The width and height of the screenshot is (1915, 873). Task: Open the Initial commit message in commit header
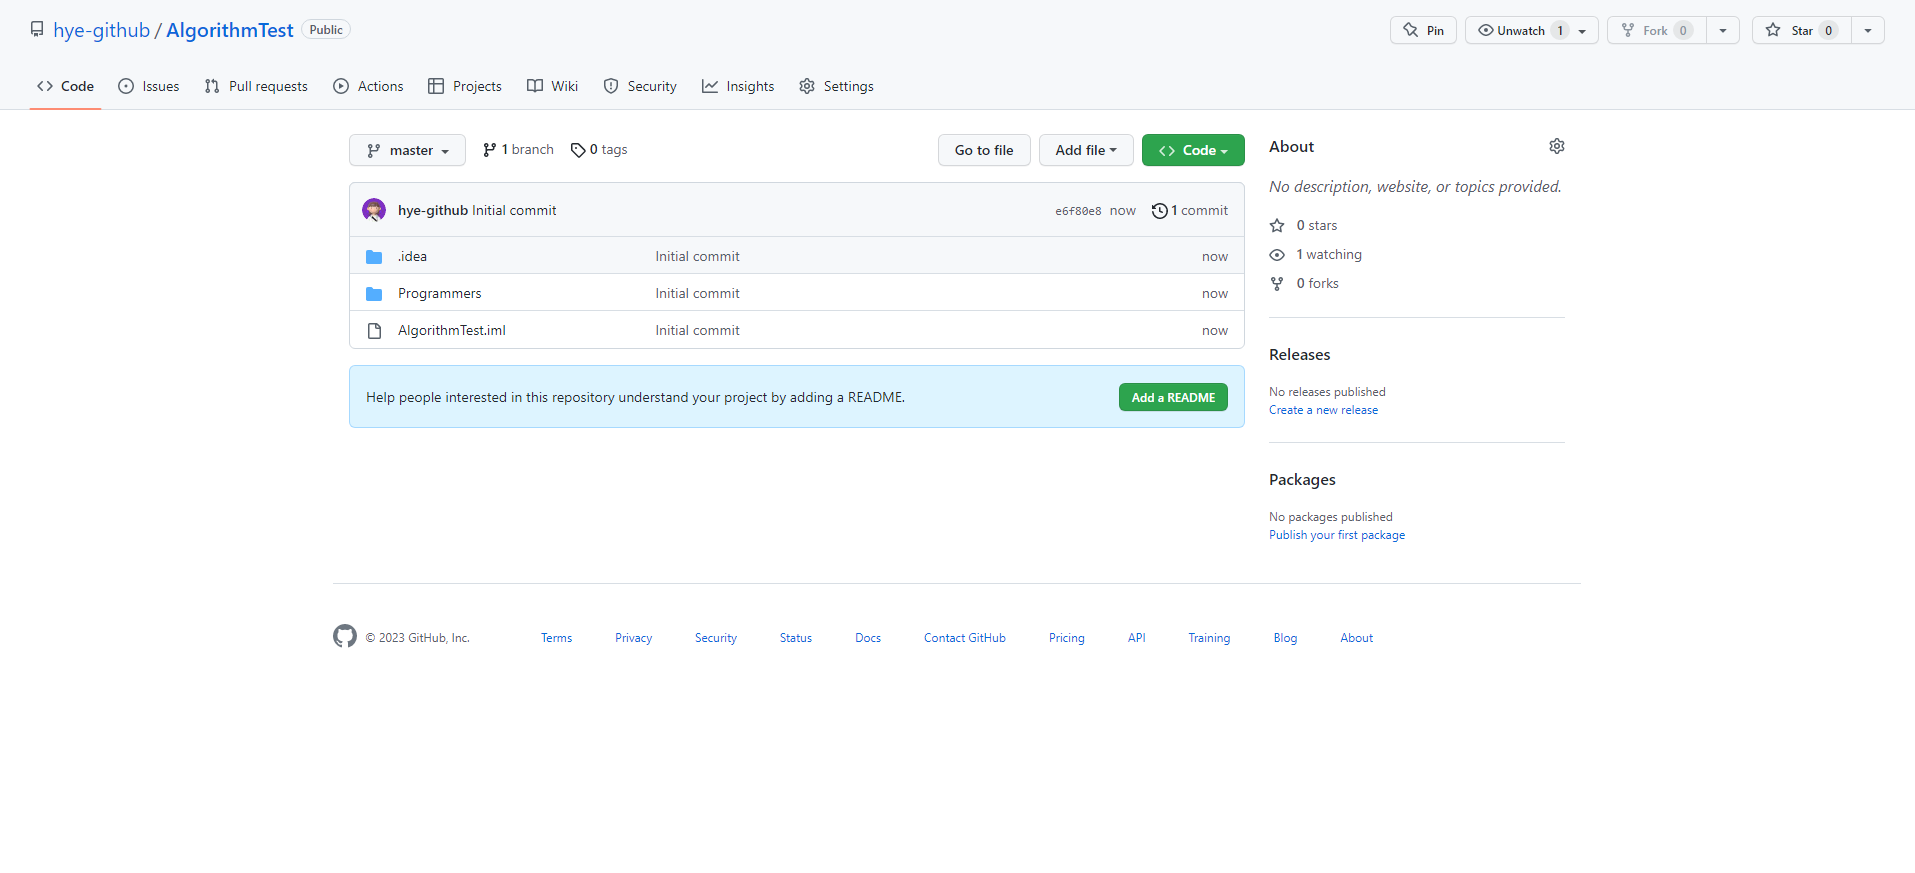pos(514,210)
